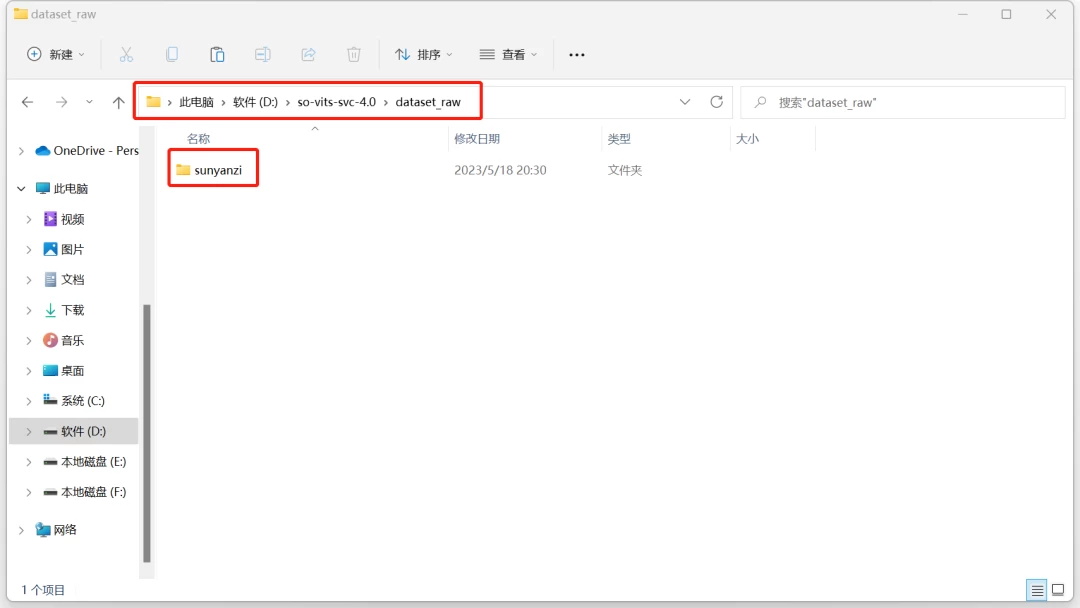The width and height of the screenshot is (1080, 608).
Task: Expand the OneDrive tree node
Action: (x=21, y=151)
